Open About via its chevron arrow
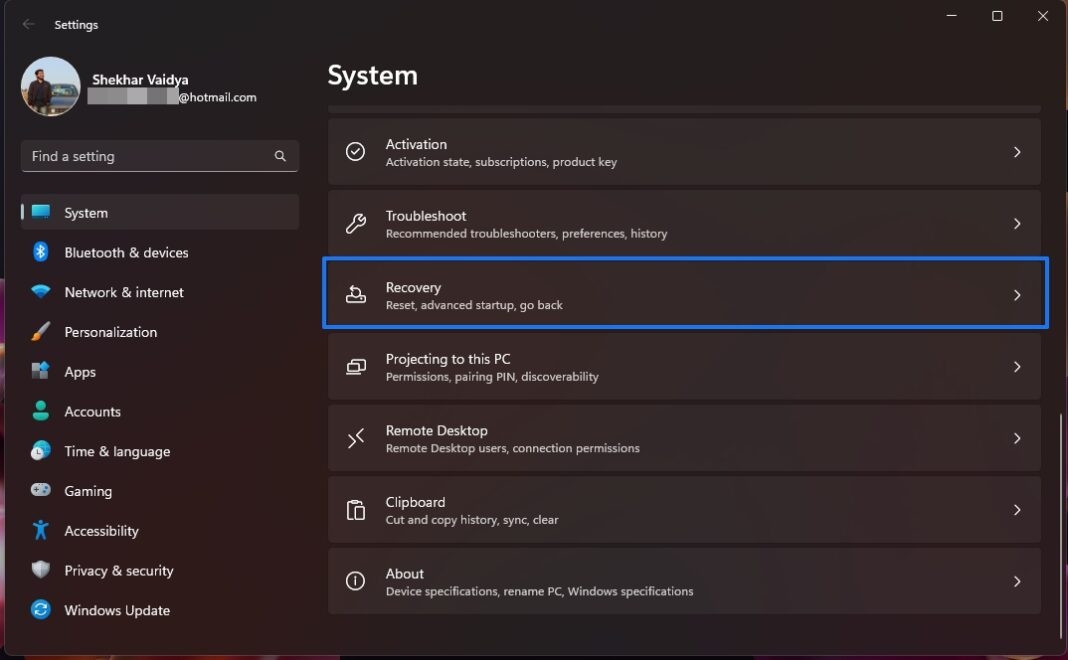The image size is (1068, 660). pyautogui.click(x=1017, y=581)
